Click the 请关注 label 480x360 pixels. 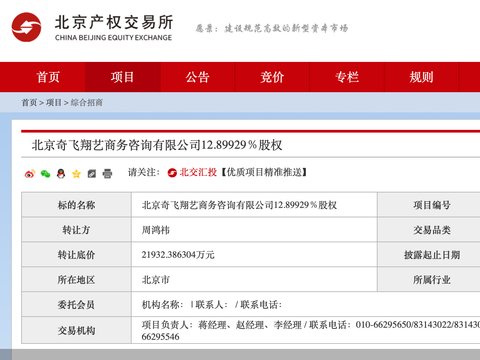click(144, 172)
